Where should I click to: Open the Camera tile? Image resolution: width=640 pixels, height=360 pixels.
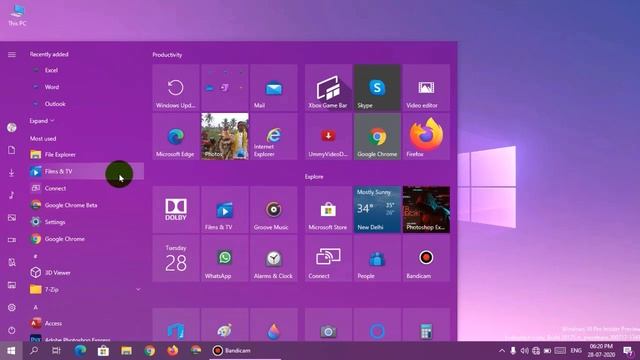click(x=328, y=325)
